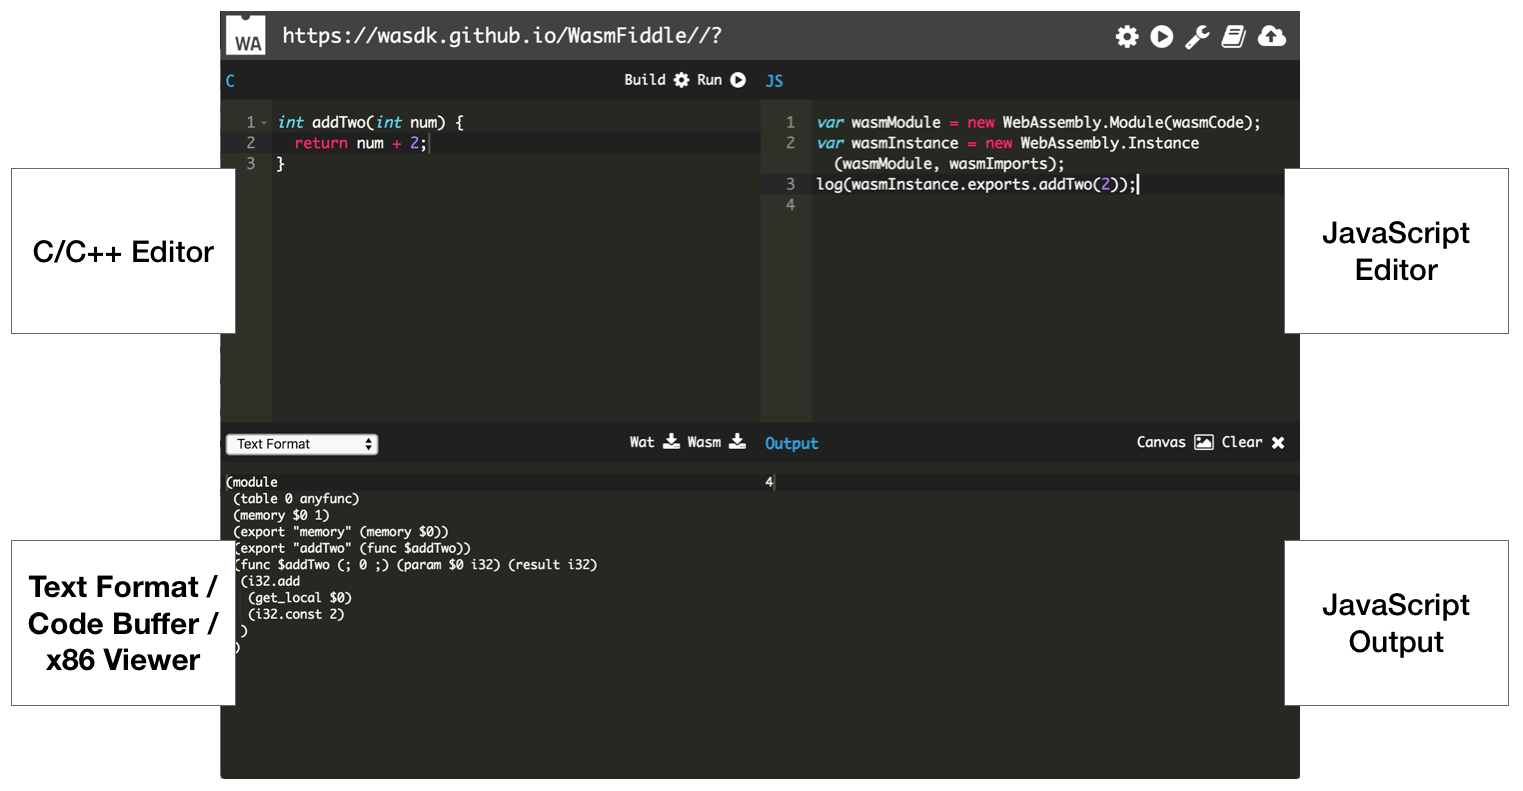This screenshot has width=1523, height=791.
Task: Toggle the Canvas image view
Action: 1203,442
